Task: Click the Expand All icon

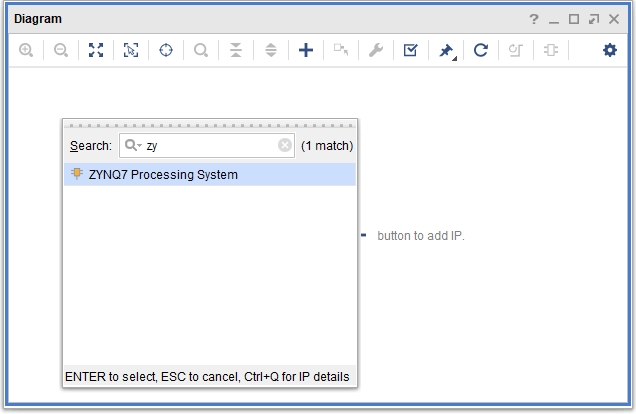Action: click(x=271, y=50)
